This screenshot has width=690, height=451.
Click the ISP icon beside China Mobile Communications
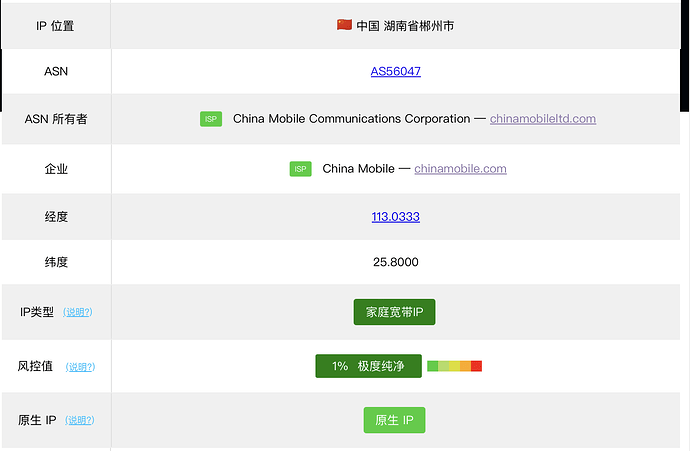[211, 119]
